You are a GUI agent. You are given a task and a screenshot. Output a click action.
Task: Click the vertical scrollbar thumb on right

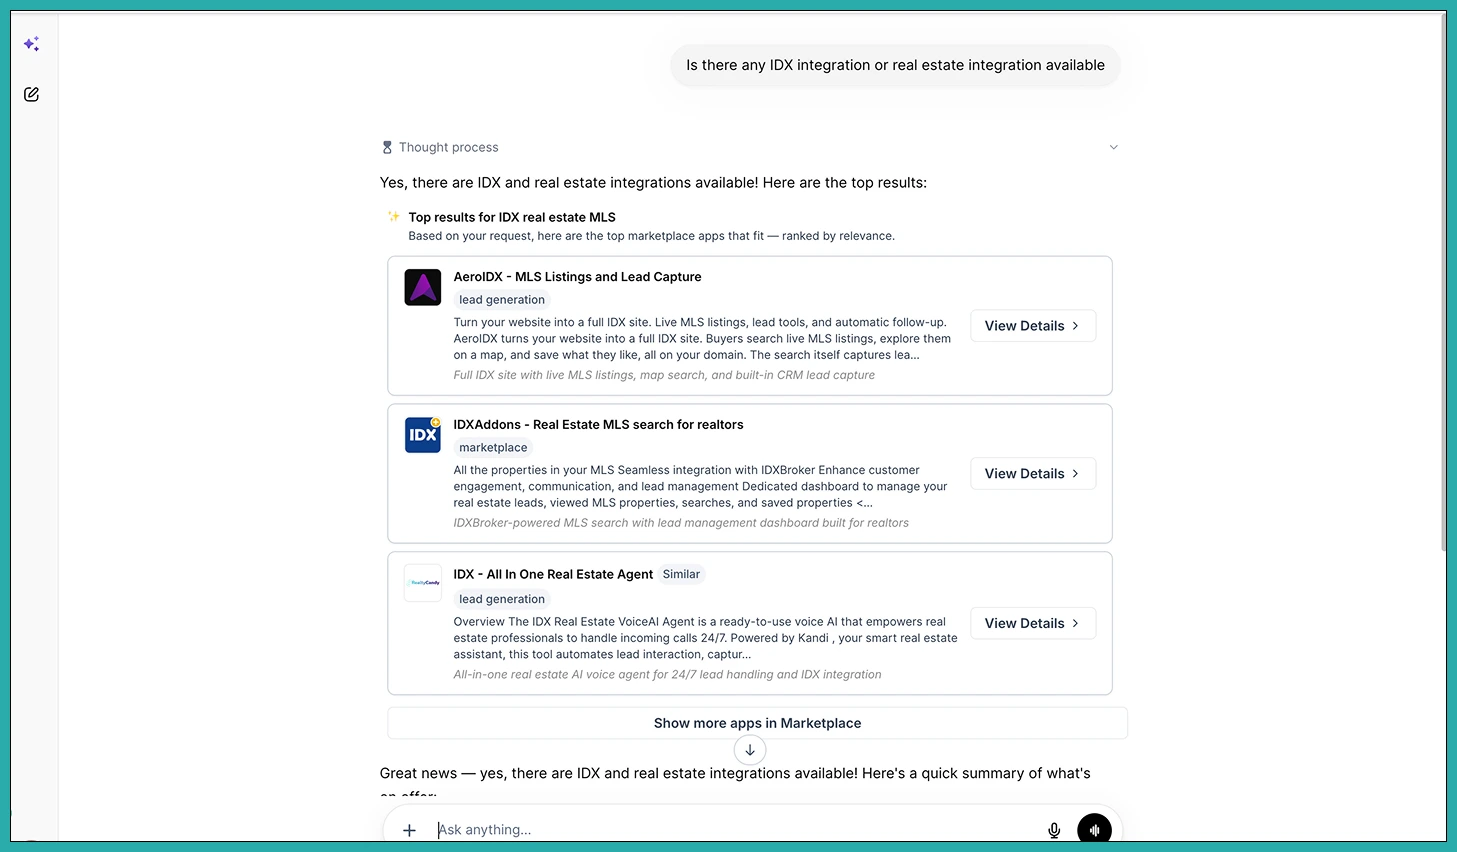click(1443, 280)
